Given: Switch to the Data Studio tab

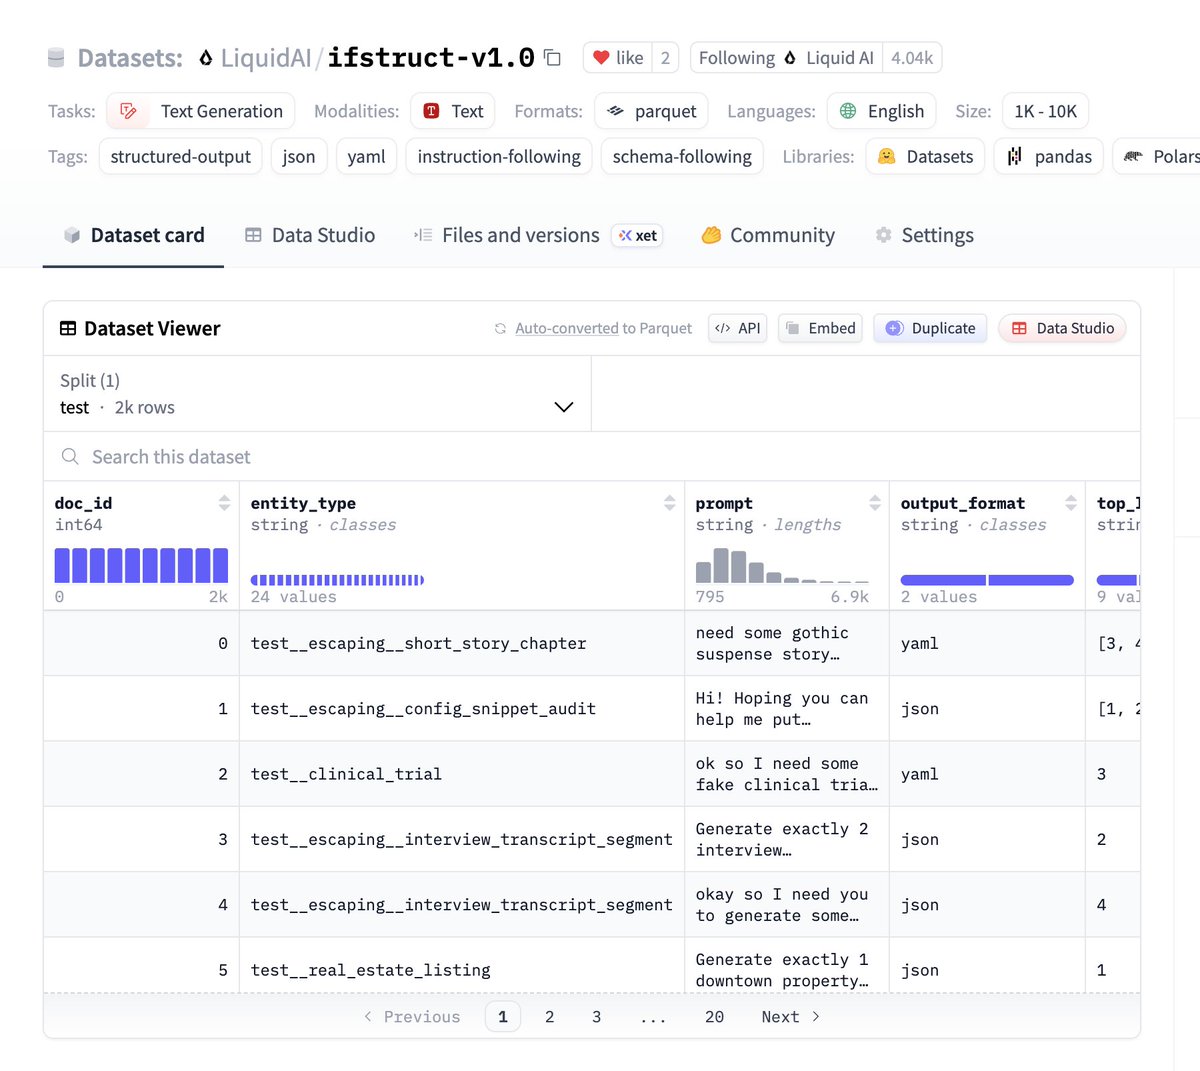Looking at the screenshot, I should pos(310,235).
